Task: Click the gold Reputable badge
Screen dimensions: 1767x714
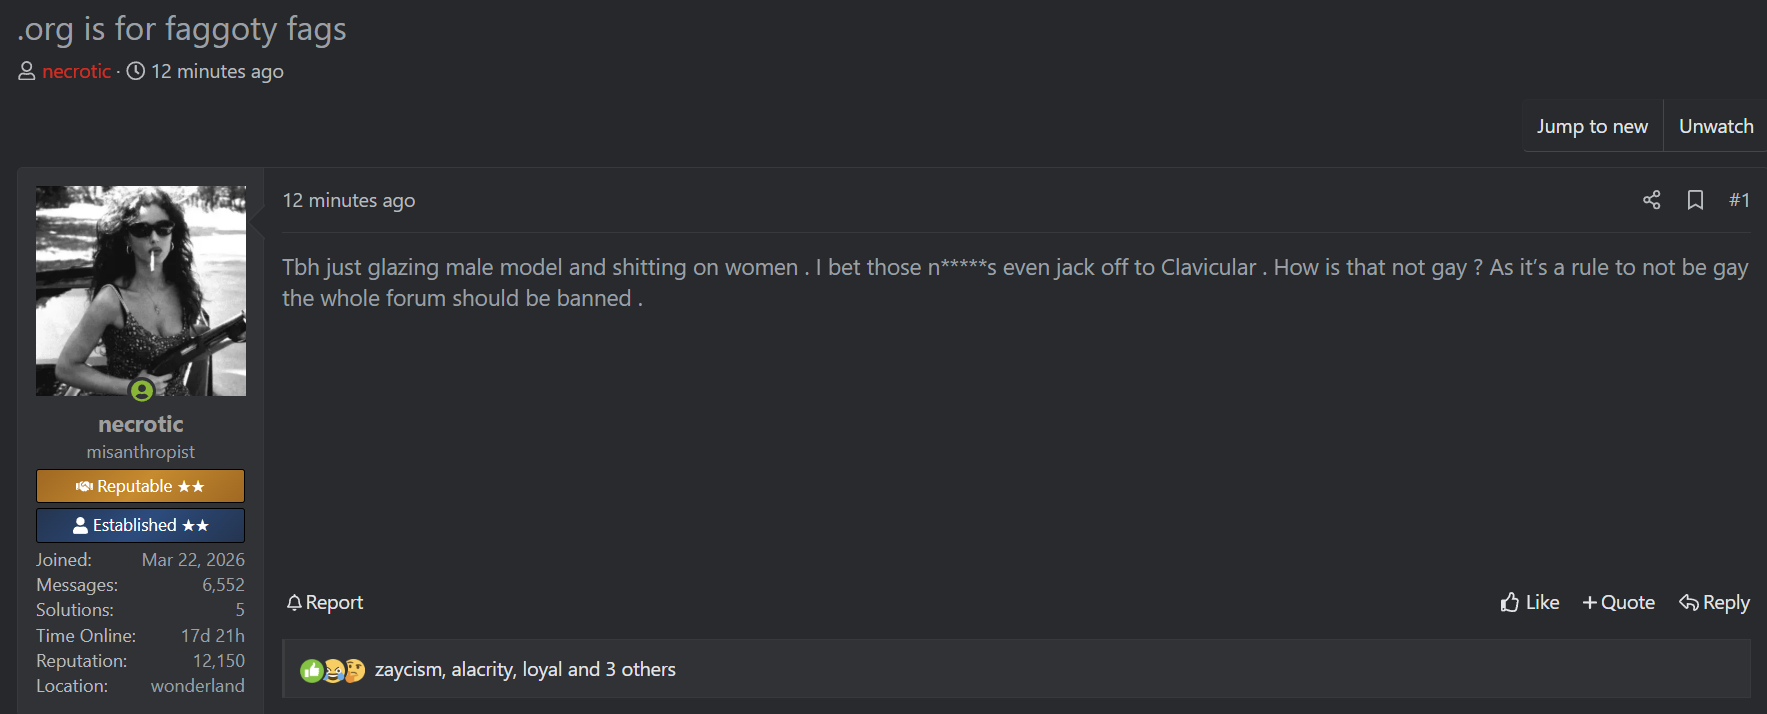Action: (x=140, y=486)
